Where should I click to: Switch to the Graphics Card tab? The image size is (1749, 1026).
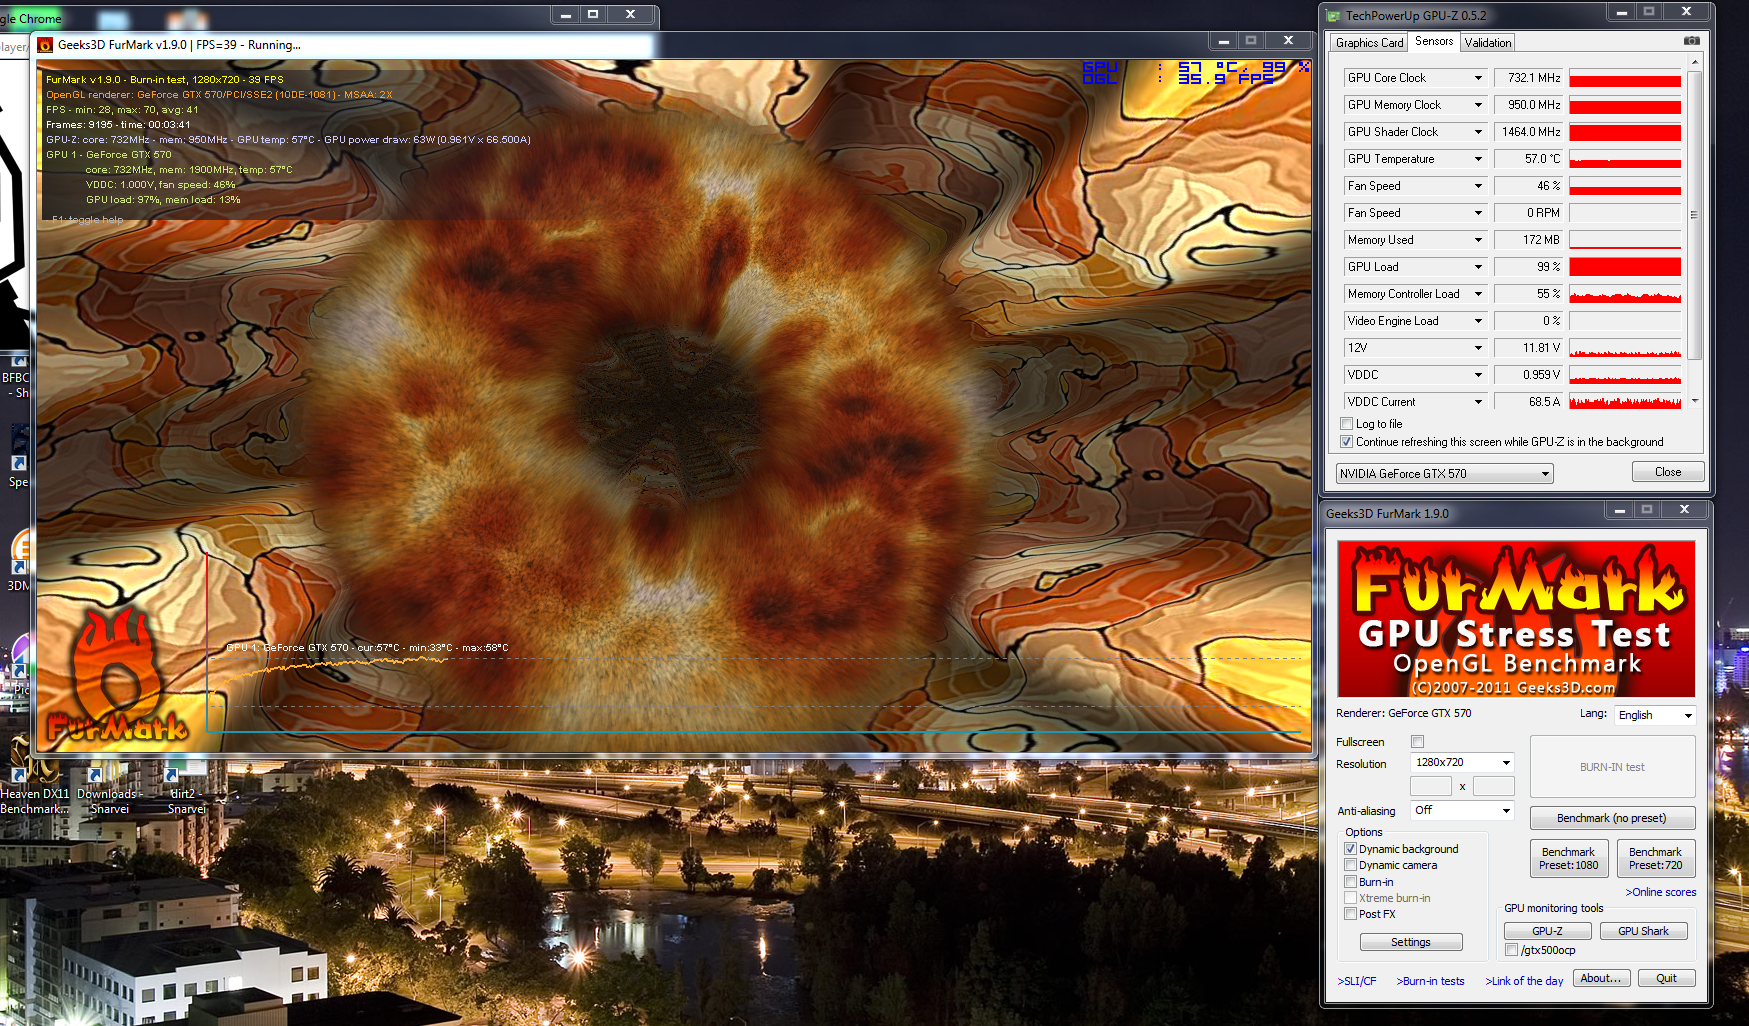(1369, 43)
